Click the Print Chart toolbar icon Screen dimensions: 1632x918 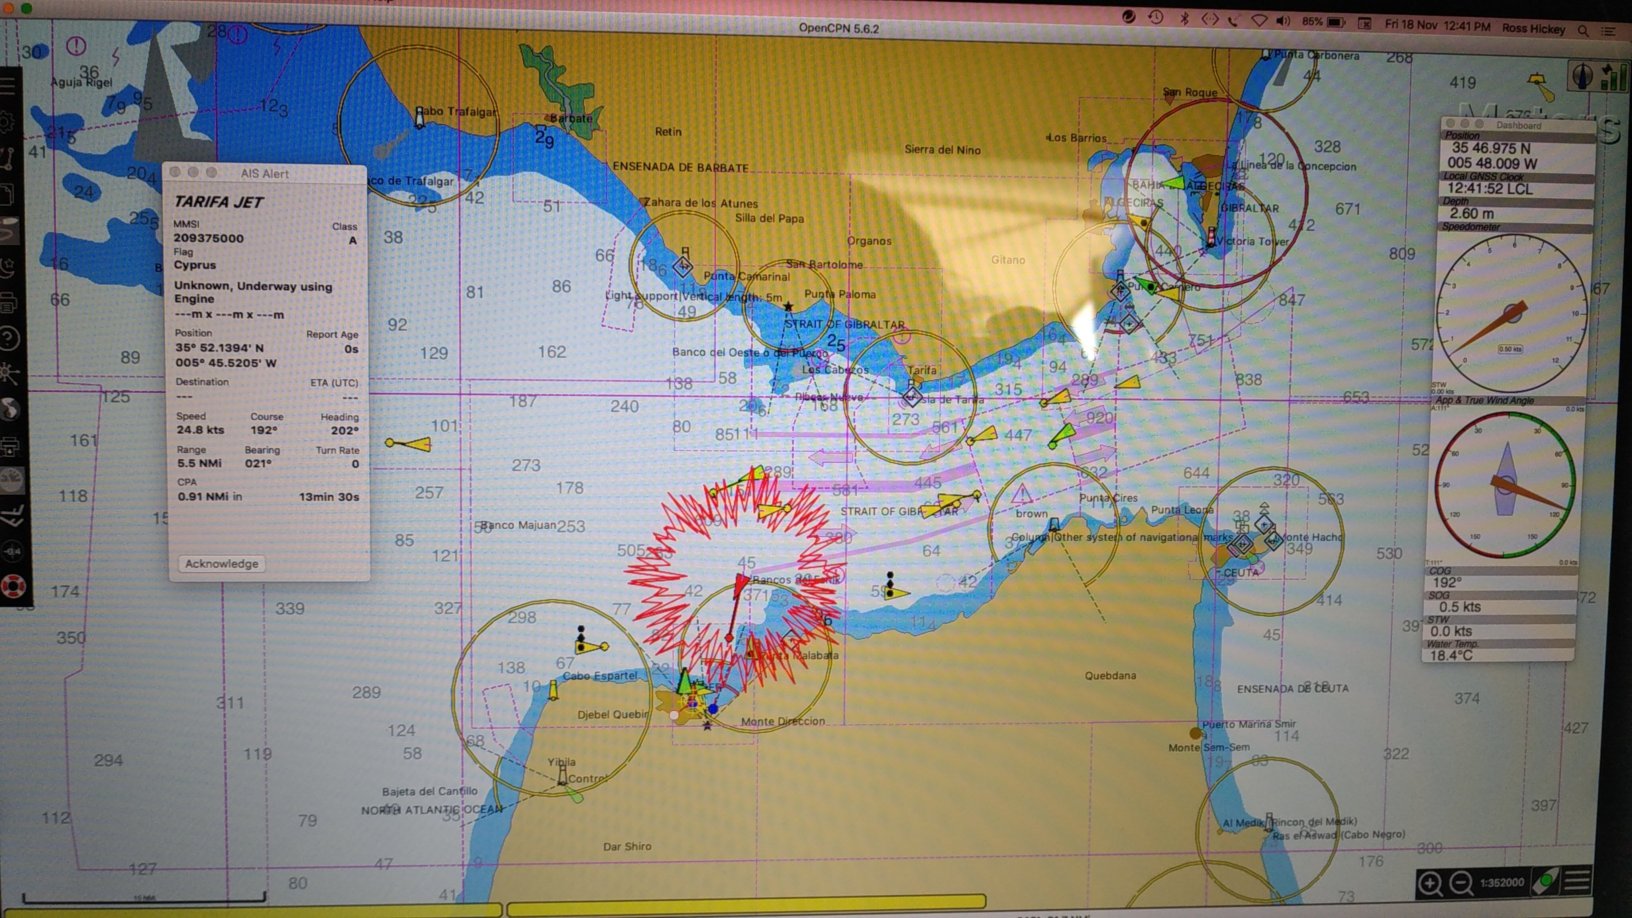8,302
